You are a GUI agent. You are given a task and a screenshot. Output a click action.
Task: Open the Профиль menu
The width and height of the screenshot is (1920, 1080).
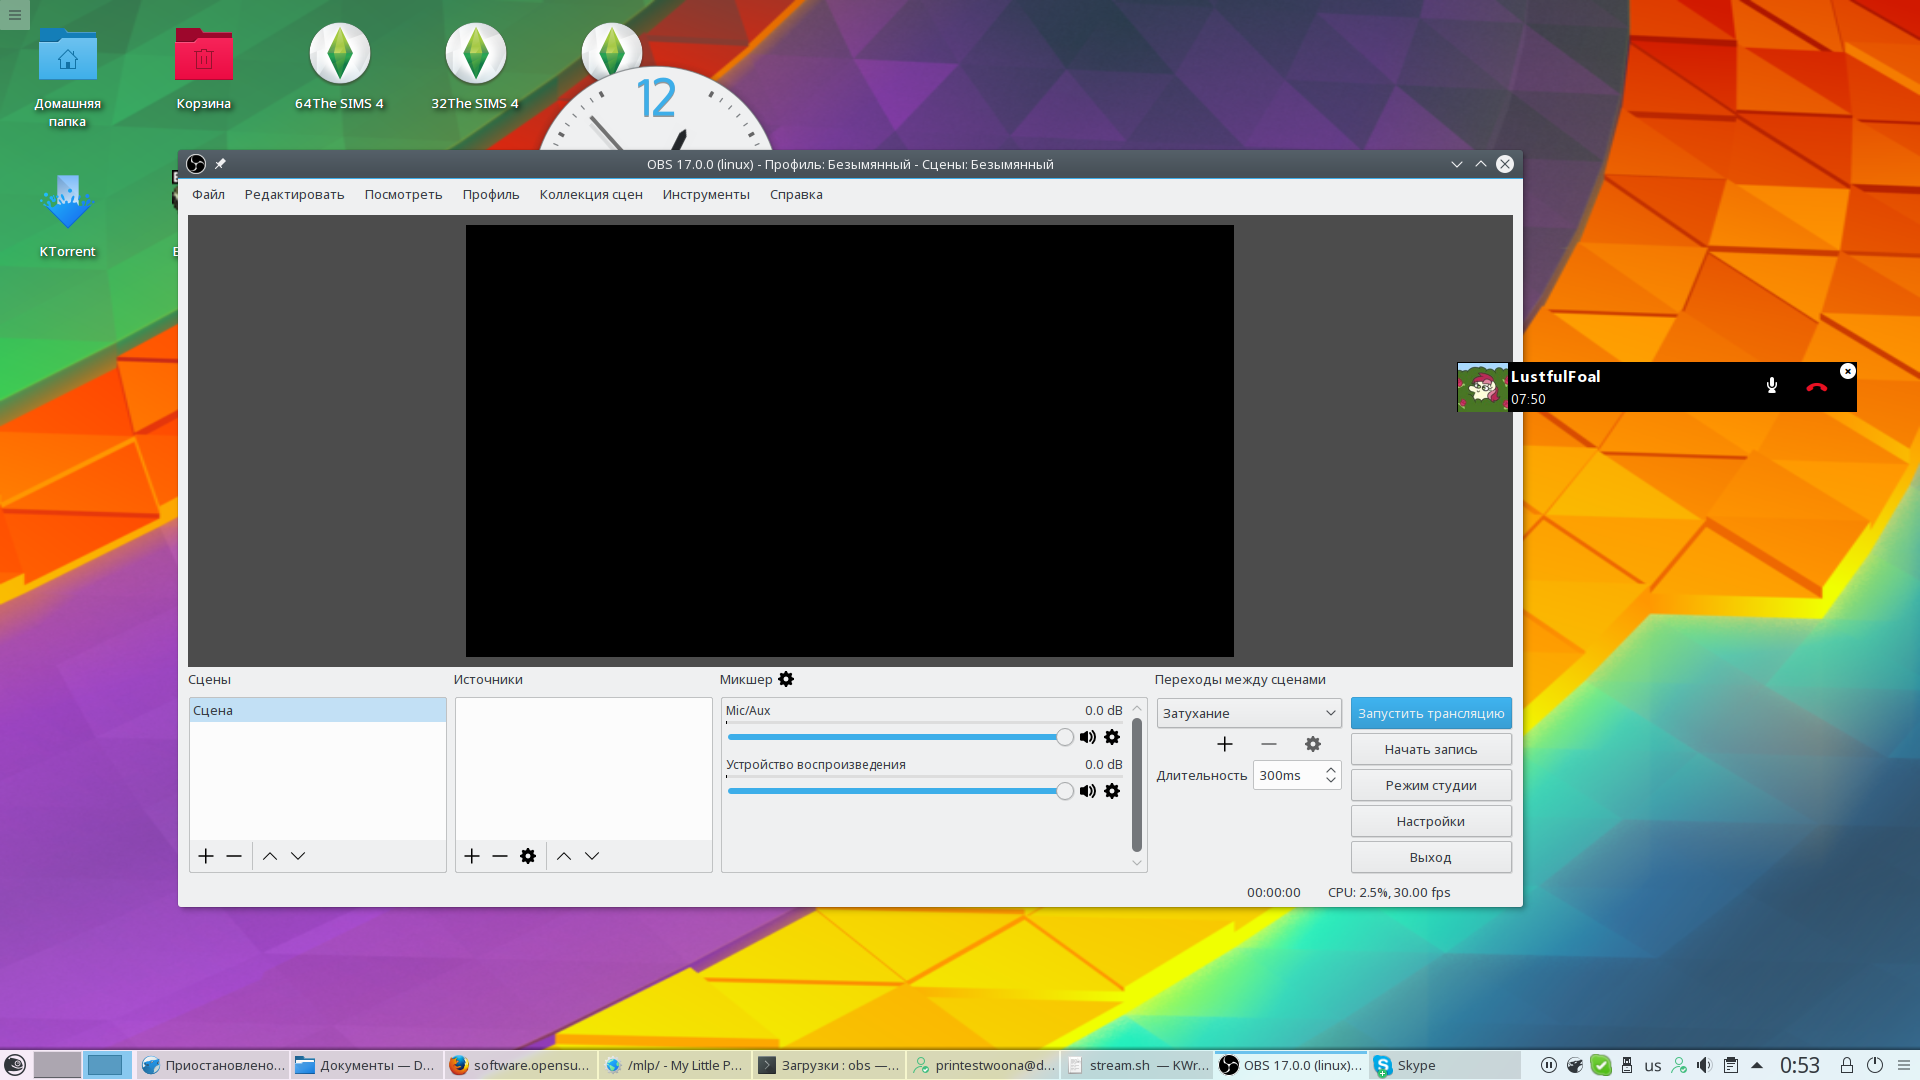[x=491, y=195]
